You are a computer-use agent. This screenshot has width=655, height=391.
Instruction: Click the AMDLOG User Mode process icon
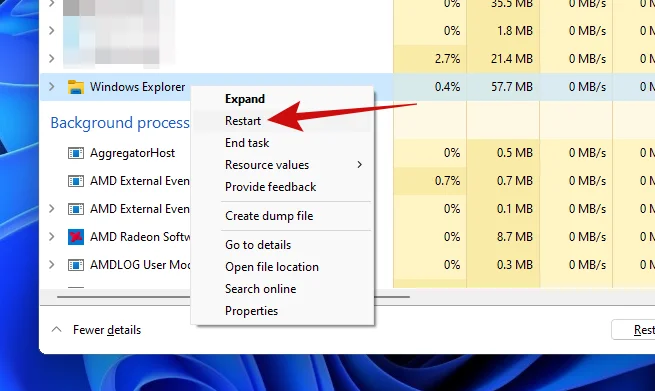pos(76,265)
